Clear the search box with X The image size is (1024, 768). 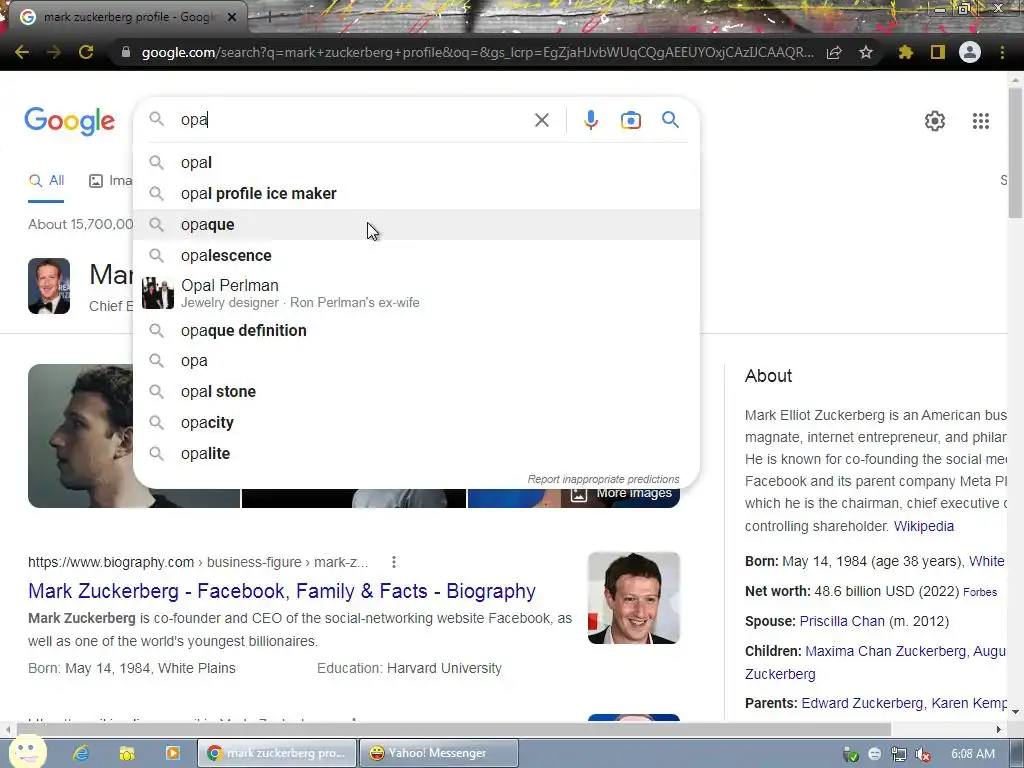tap(541, 120)
